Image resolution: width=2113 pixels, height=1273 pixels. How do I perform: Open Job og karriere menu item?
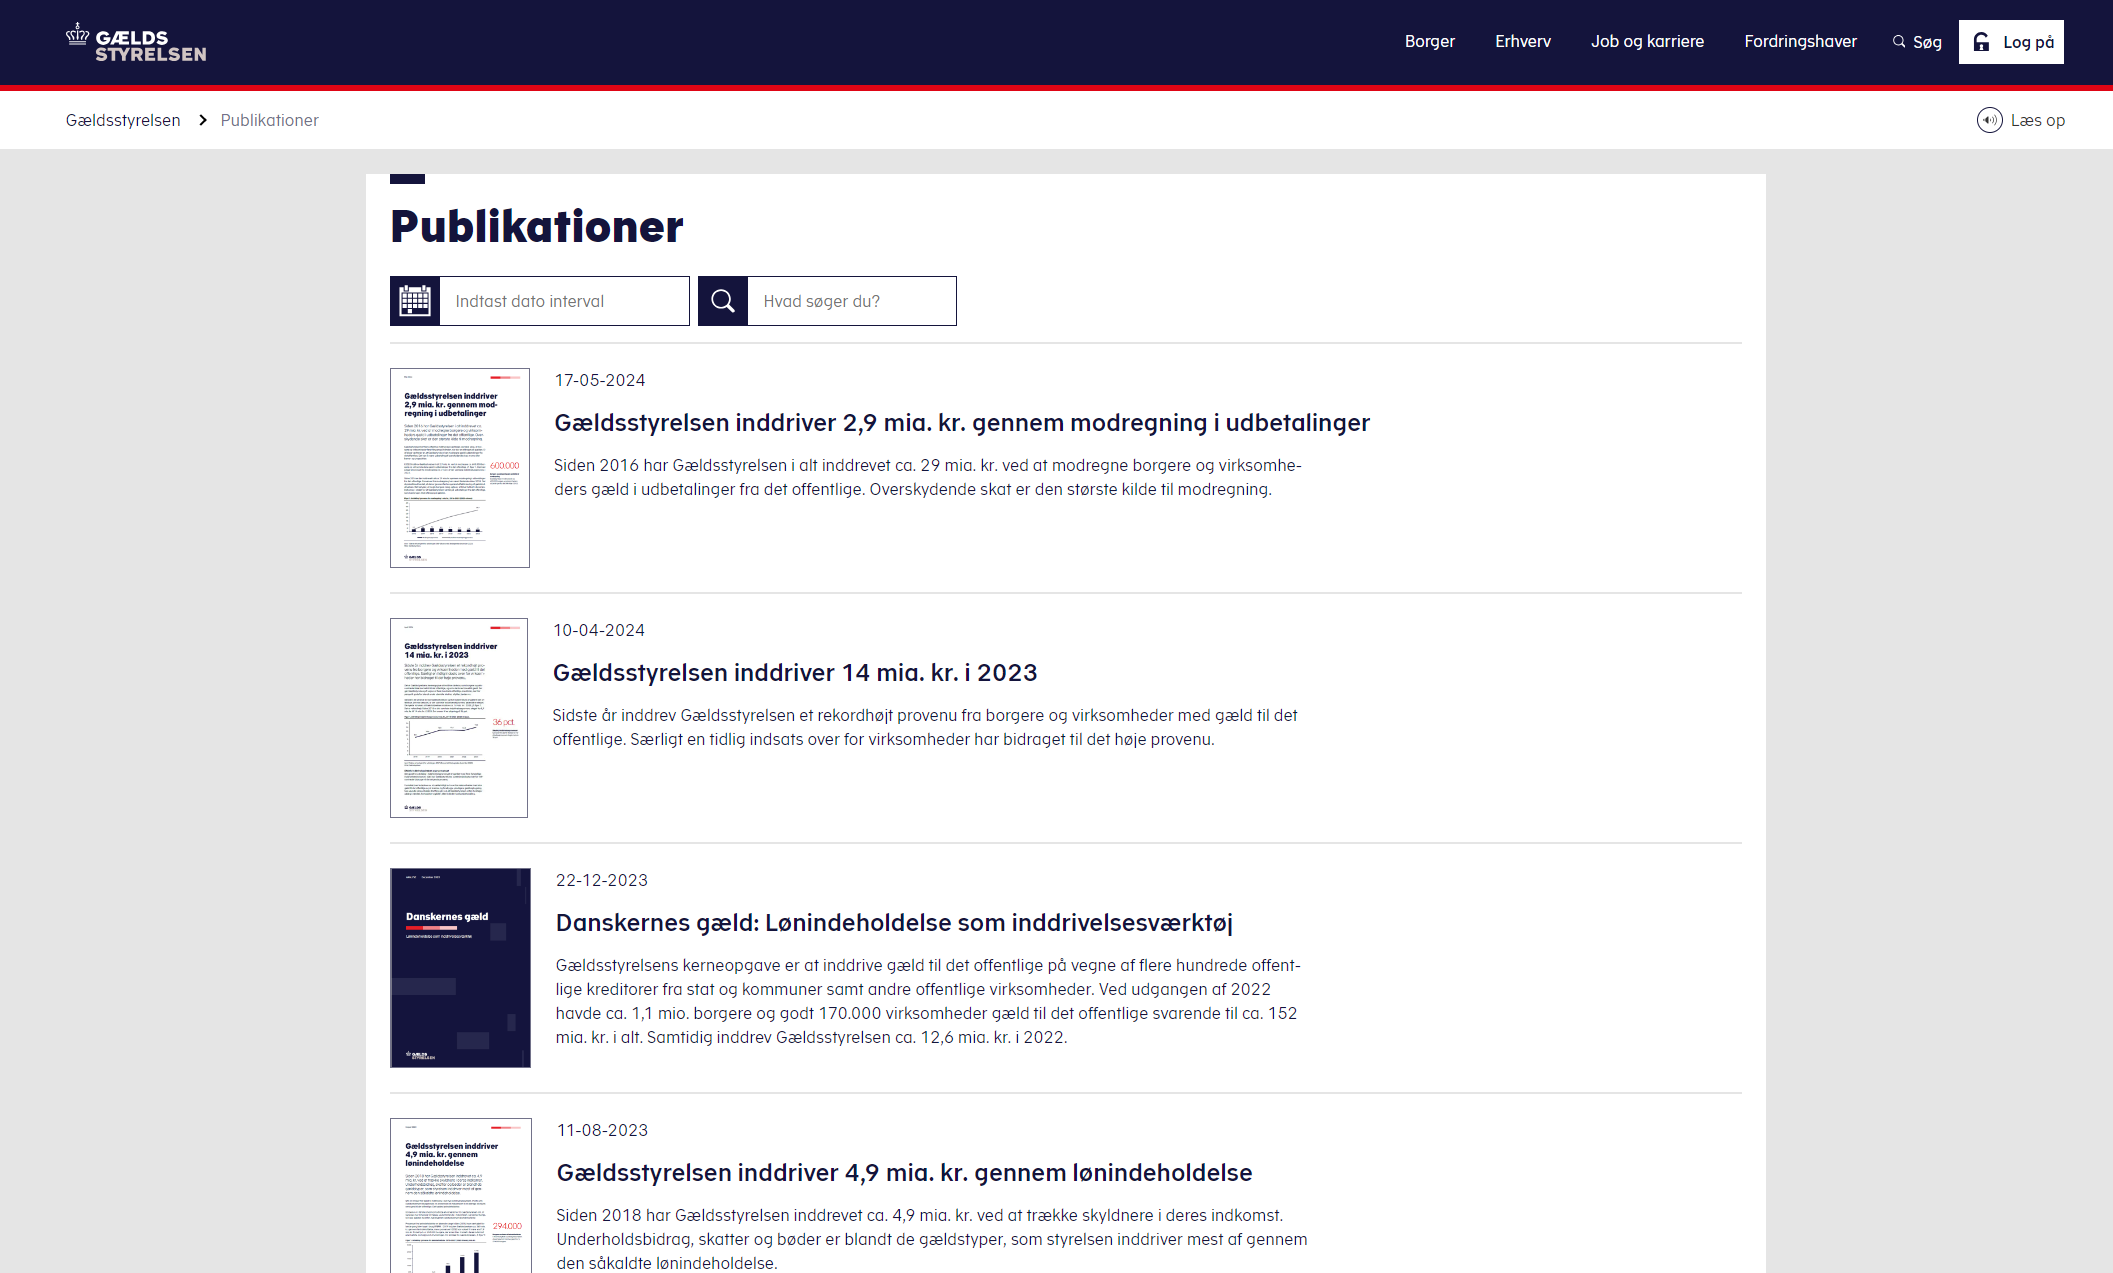click(1647, 42)
